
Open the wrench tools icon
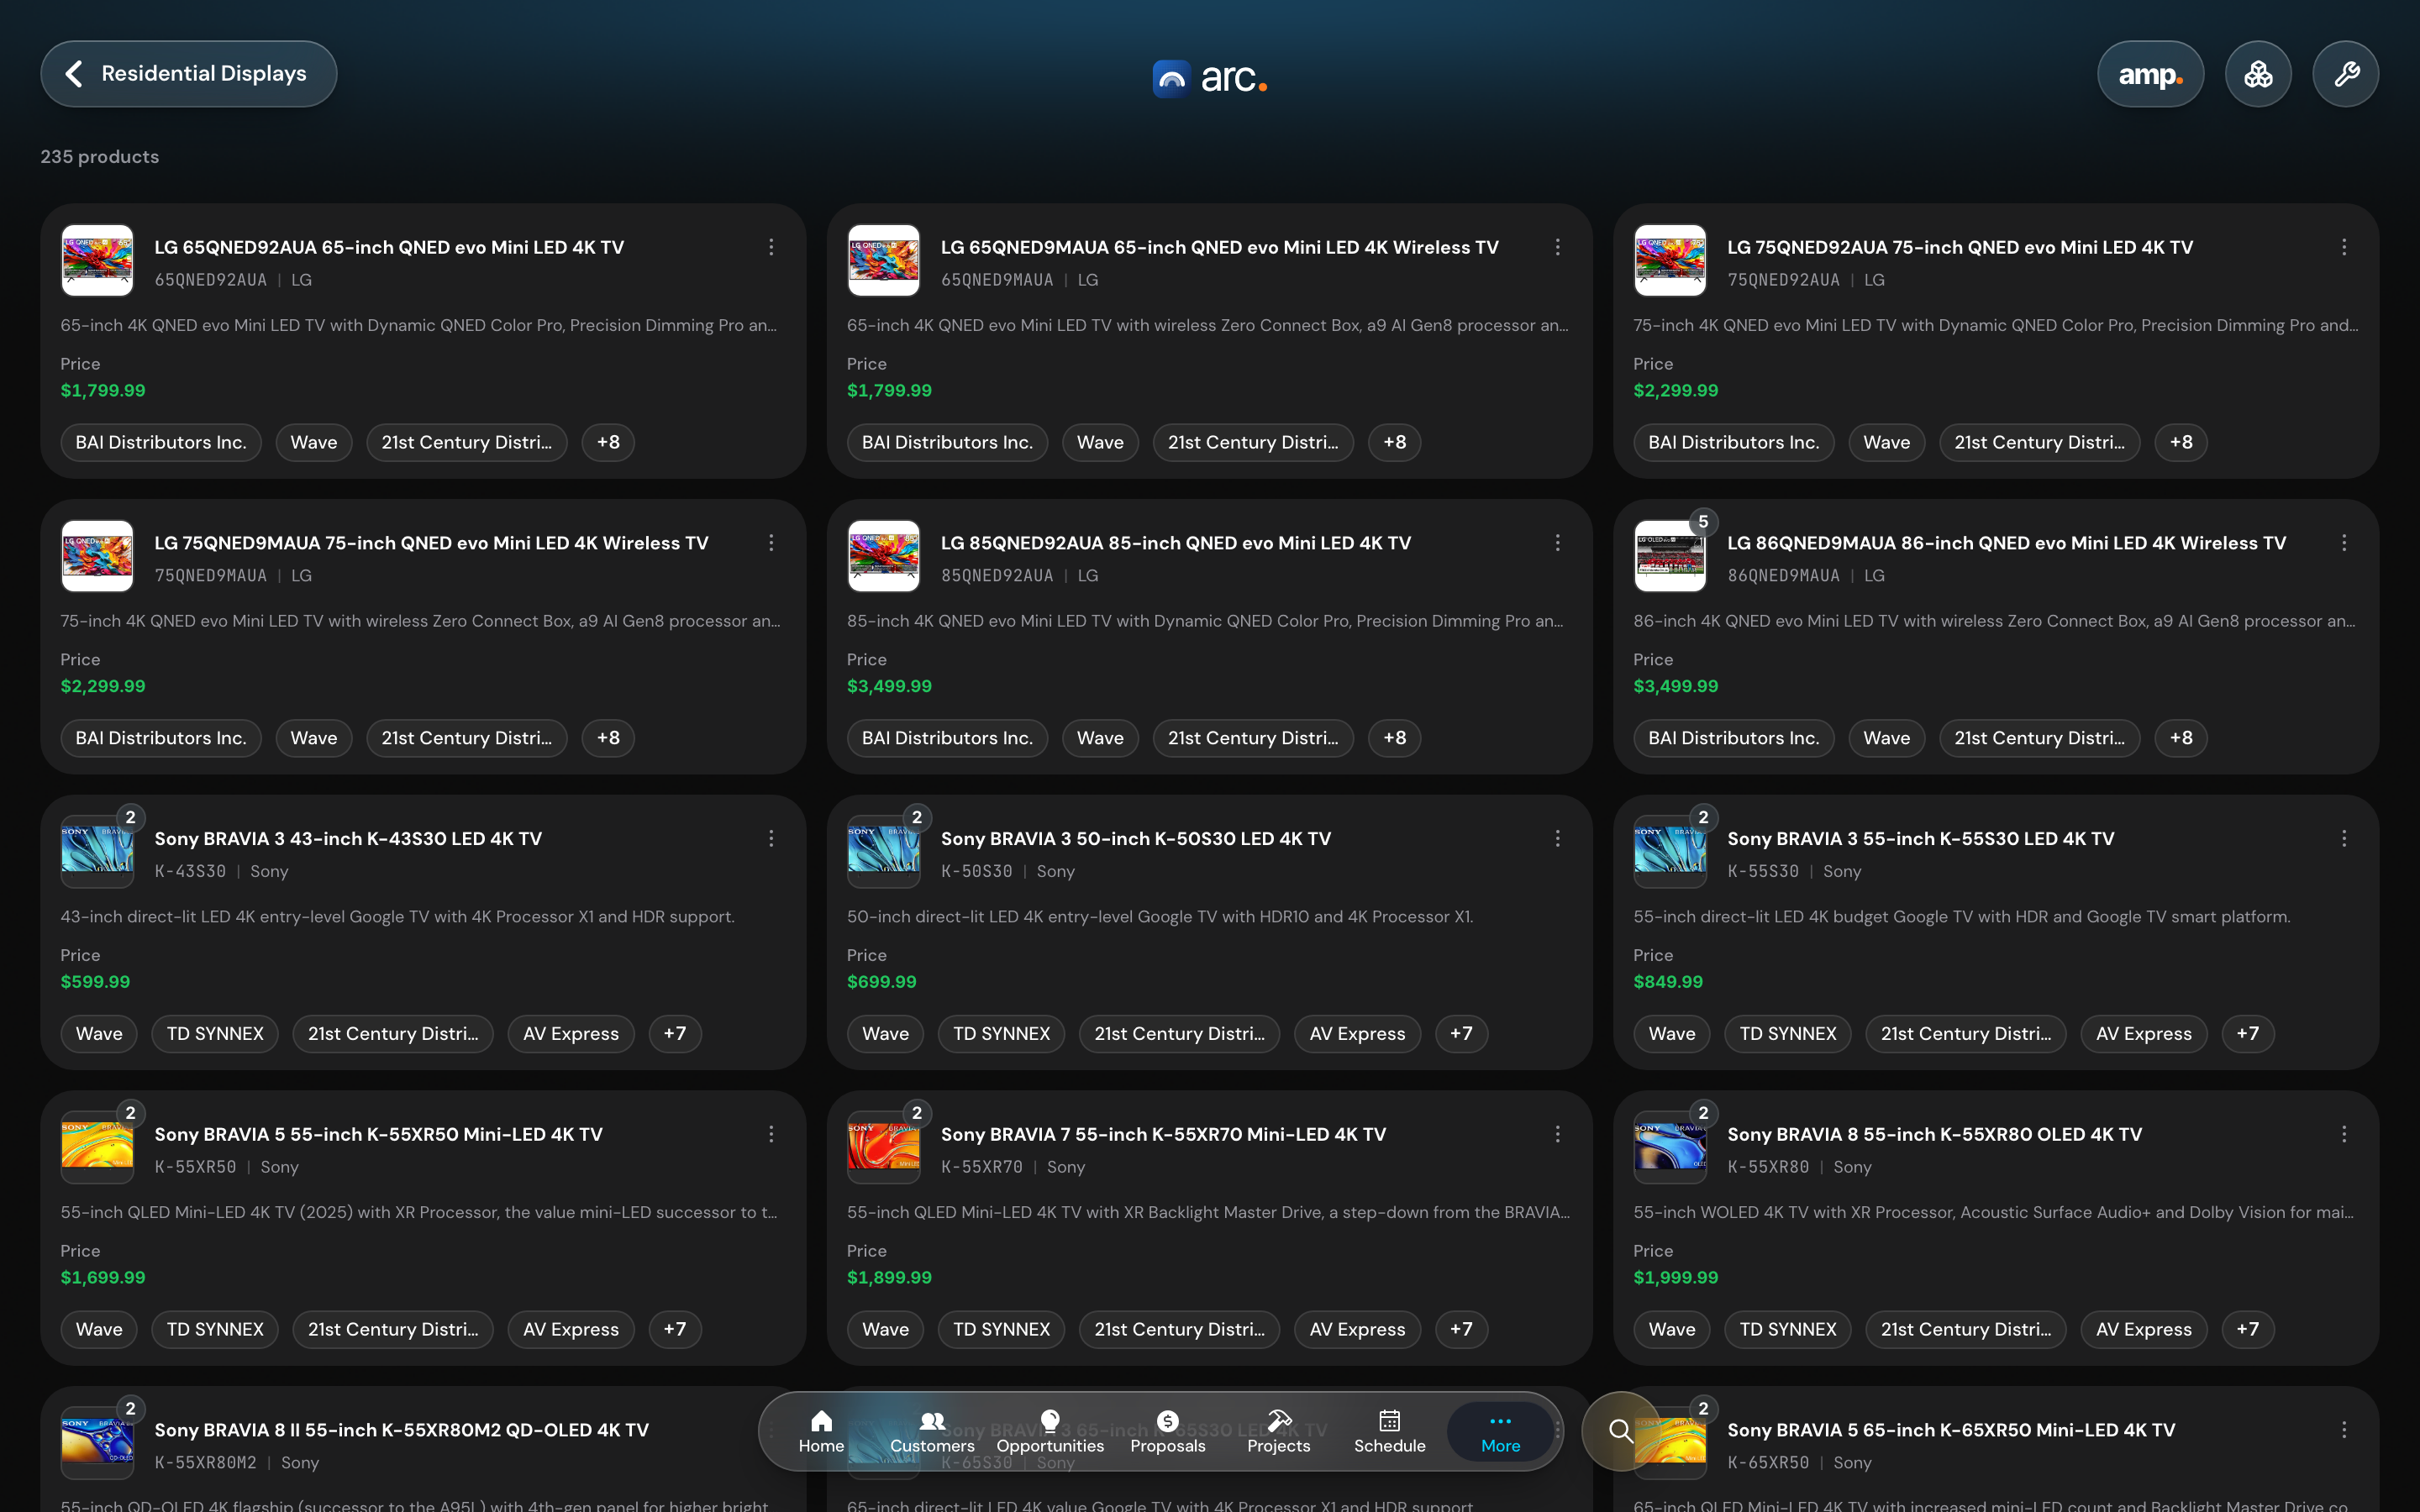pos(2346,74)
